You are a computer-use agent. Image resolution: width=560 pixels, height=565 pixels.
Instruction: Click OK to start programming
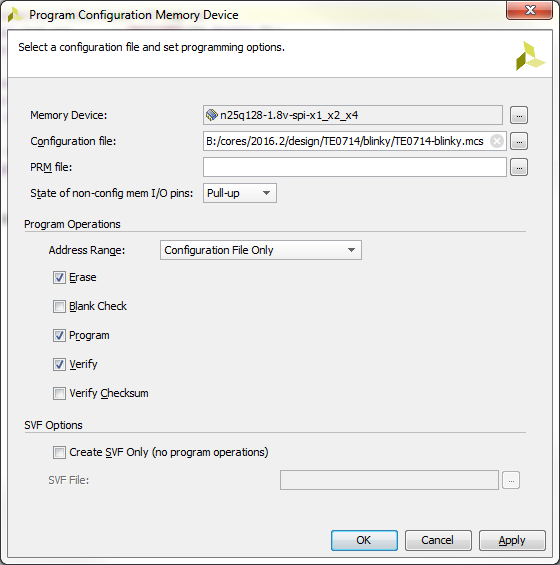point(364,540)
